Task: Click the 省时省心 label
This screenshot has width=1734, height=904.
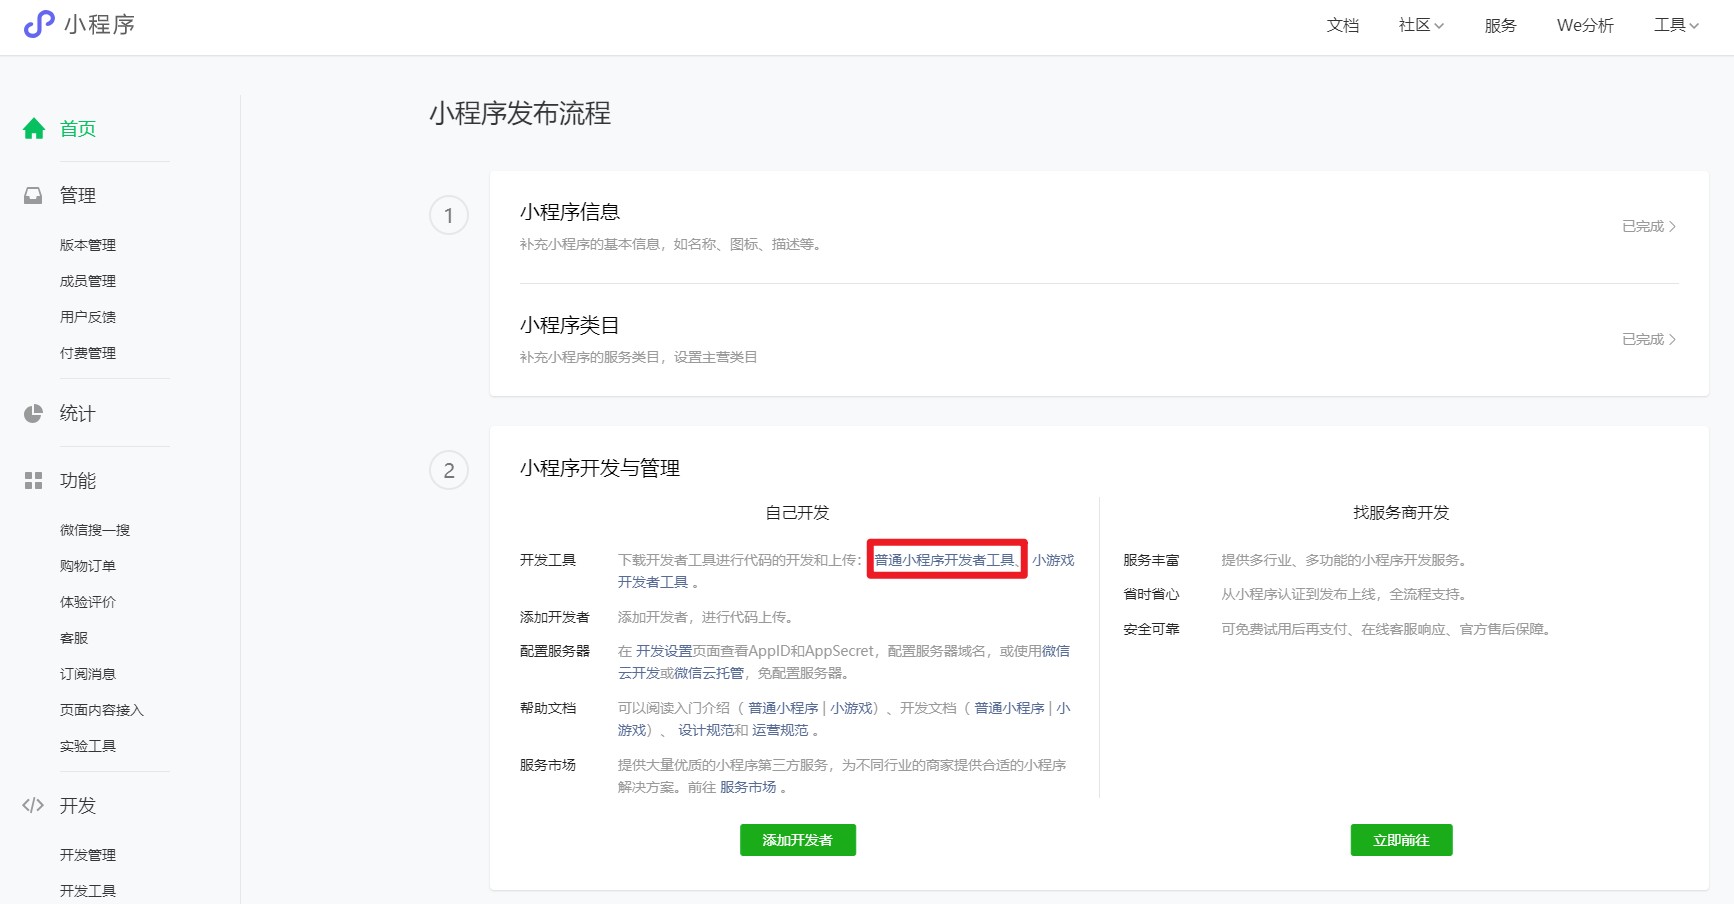Action: click(x=1151, y=594)
